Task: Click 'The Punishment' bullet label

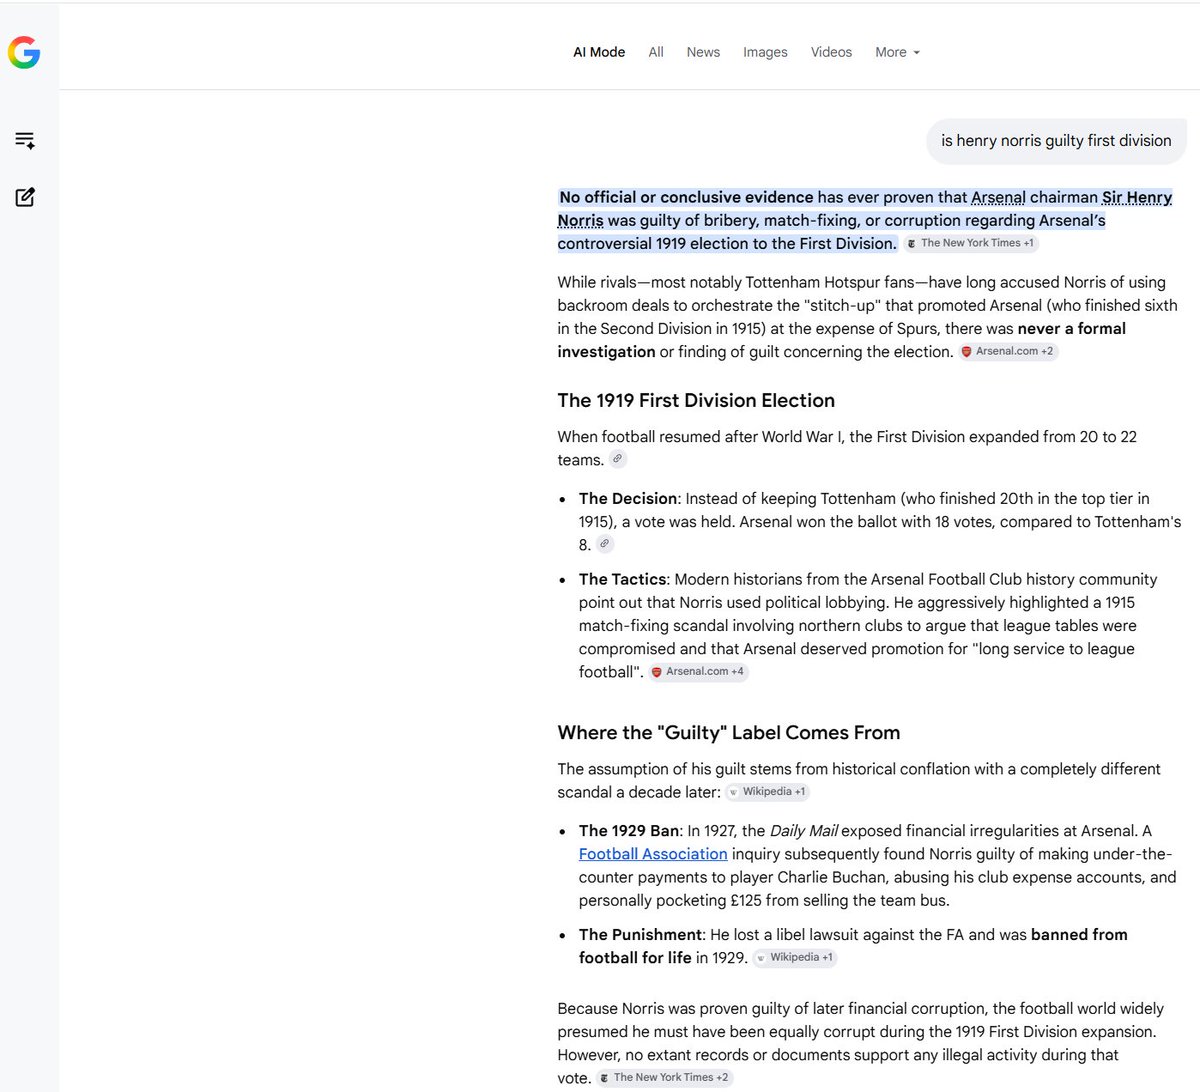Action: [640, 934]
